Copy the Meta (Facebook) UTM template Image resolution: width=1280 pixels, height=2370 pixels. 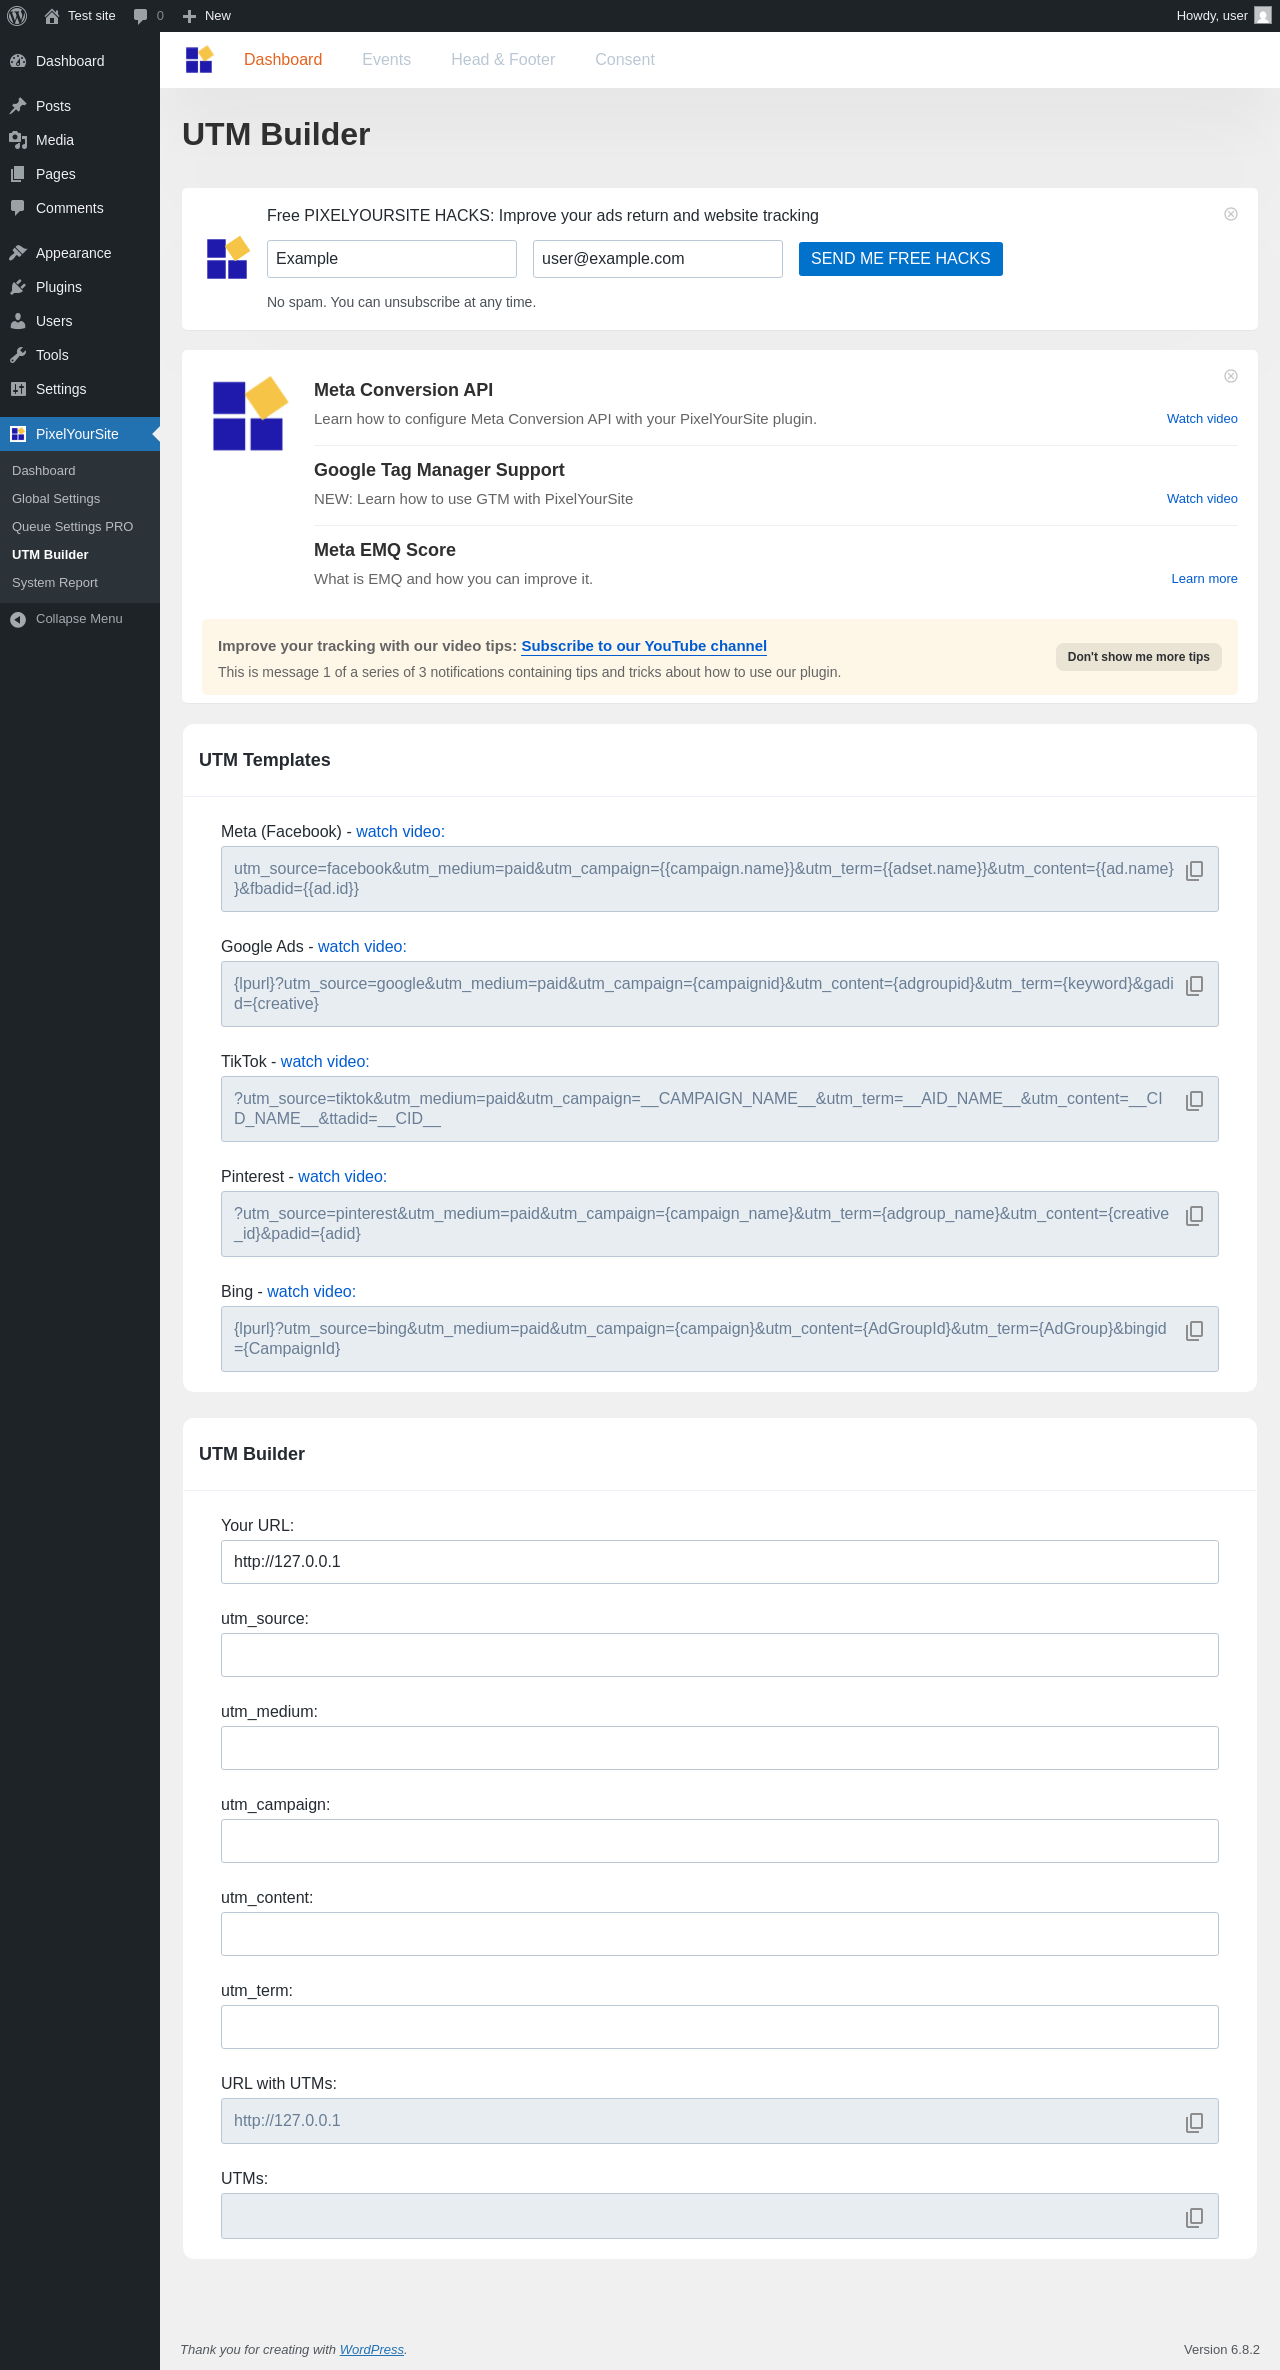[1194, 871]
